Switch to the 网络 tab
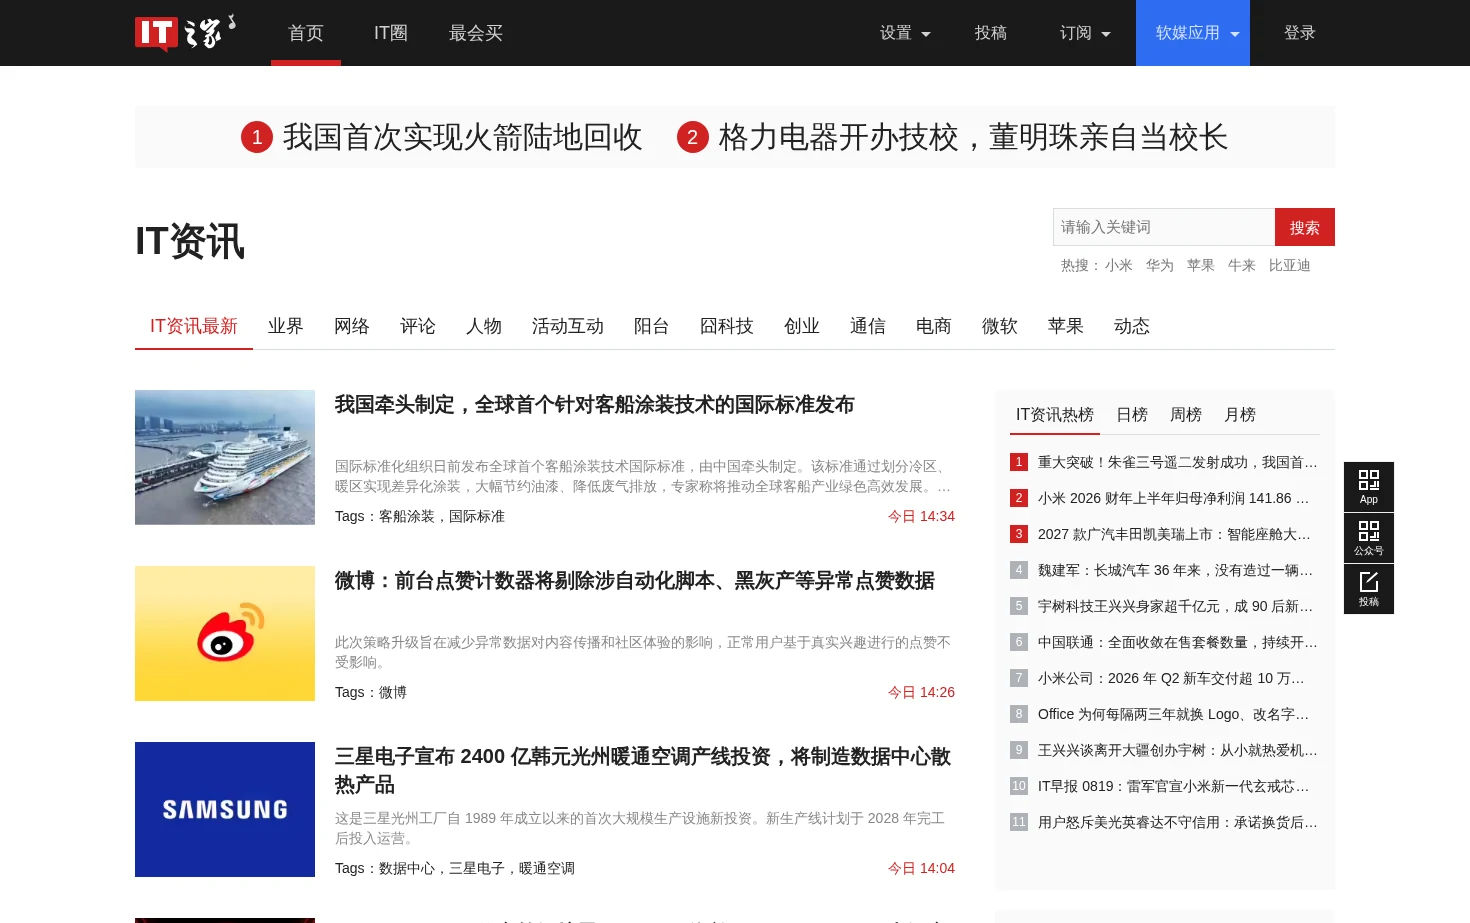Image resolution: width=1470 pixels, height=923 pixels. click(x=352, y=326)
